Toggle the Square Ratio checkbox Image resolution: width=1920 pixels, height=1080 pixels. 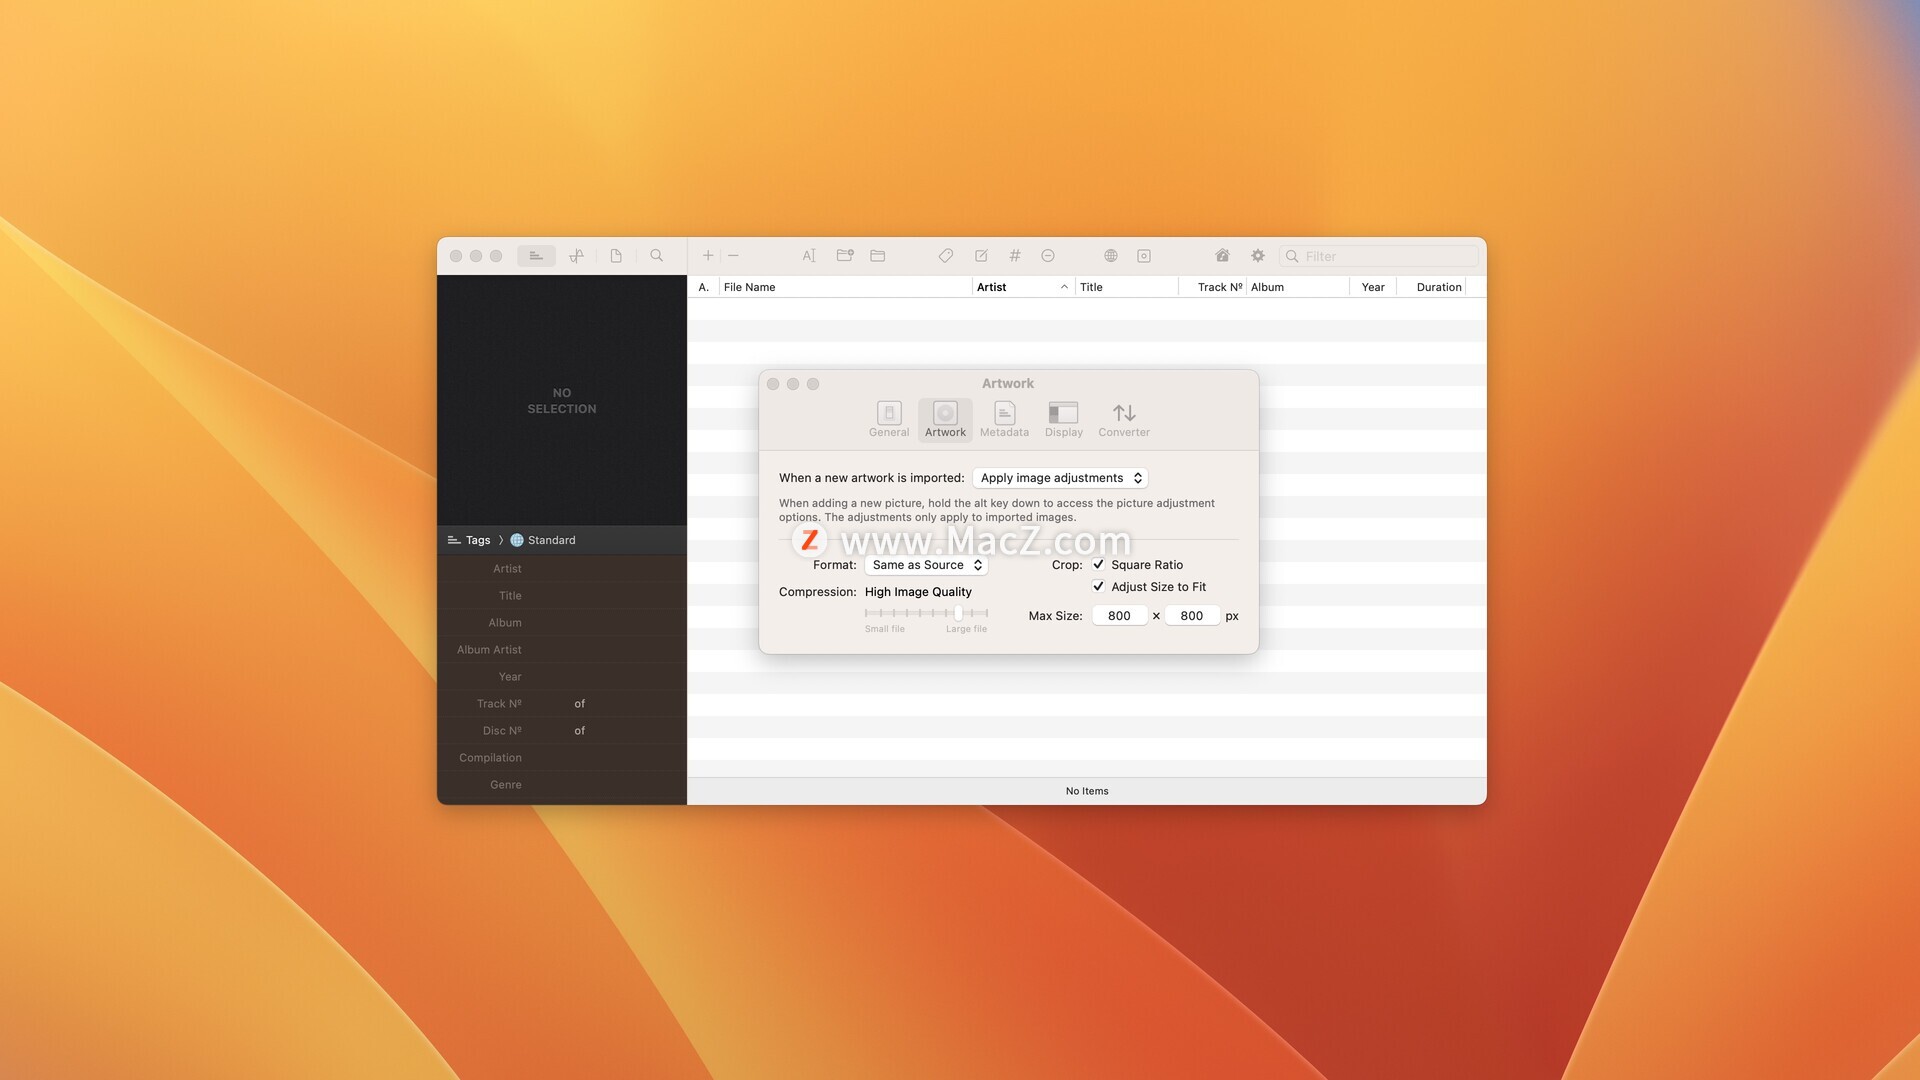(x=1098, y=565)
